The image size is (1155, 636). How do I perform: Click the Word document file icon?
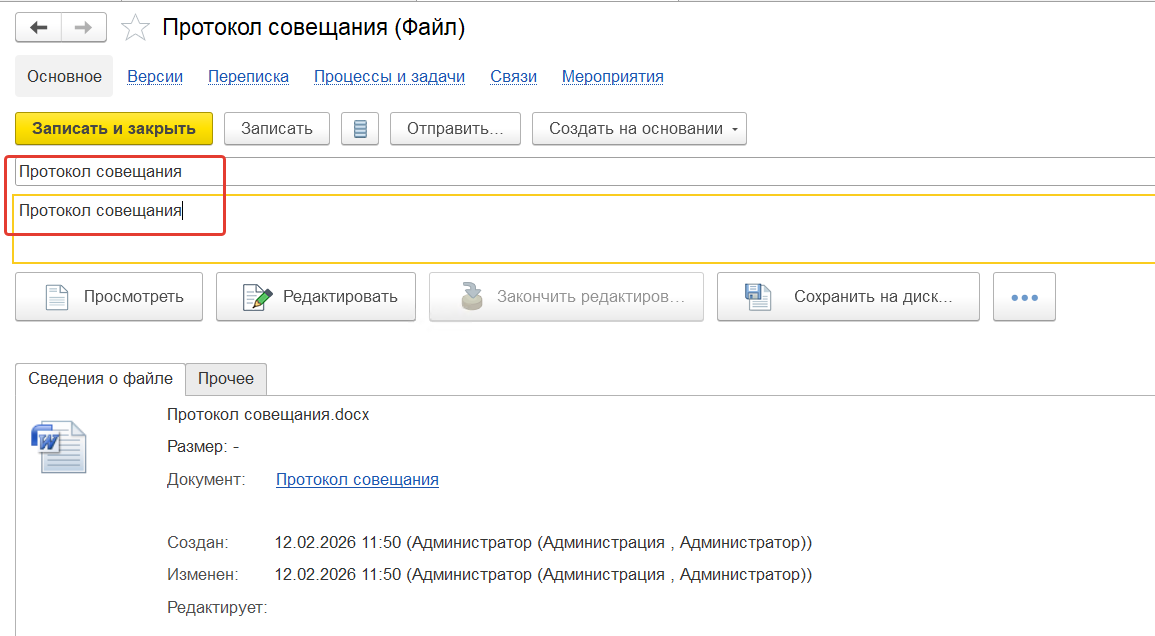click(59, 447)
